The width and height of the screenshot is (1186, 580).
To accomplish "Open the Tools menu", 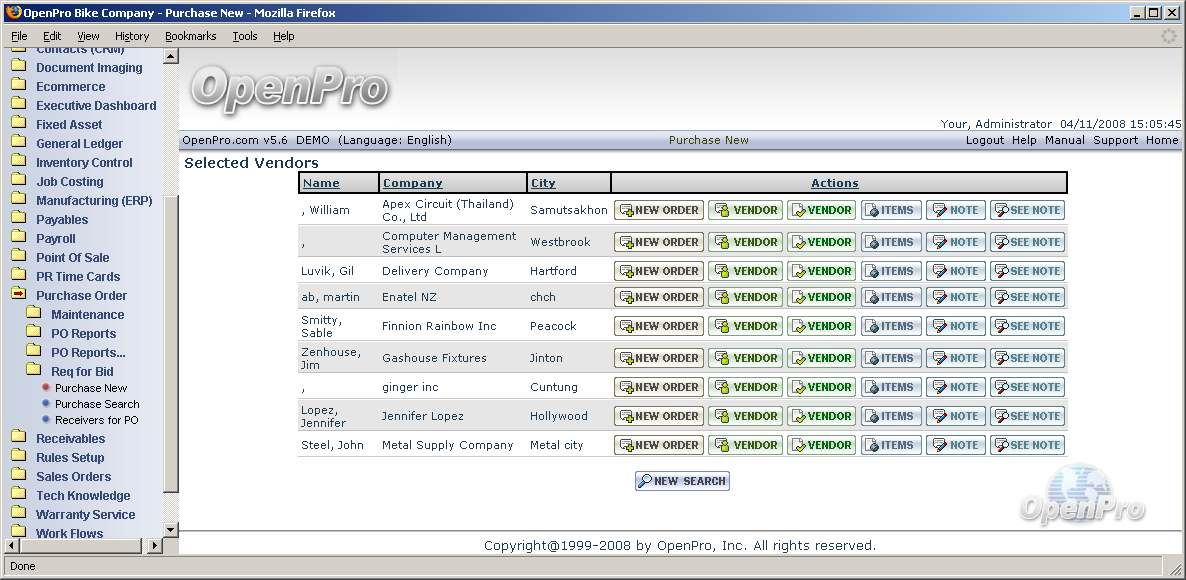I will 244,36.
